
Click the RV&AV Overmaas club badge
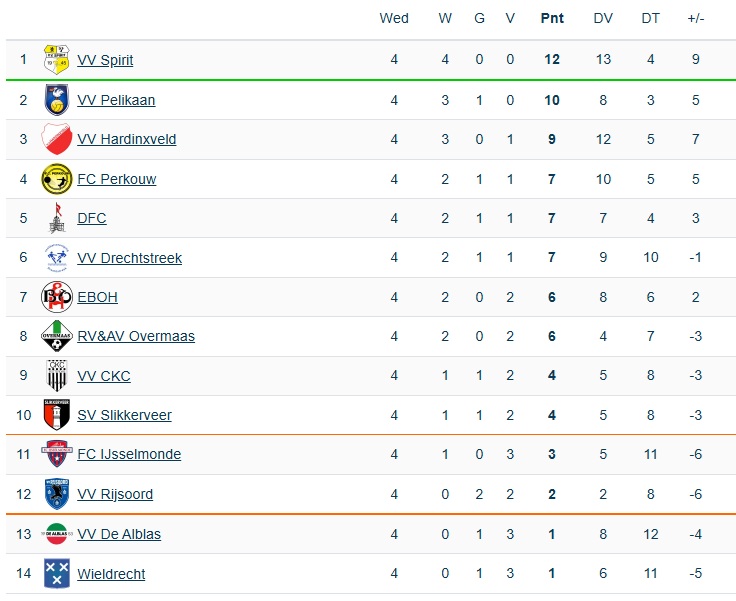tap(56, 336)
